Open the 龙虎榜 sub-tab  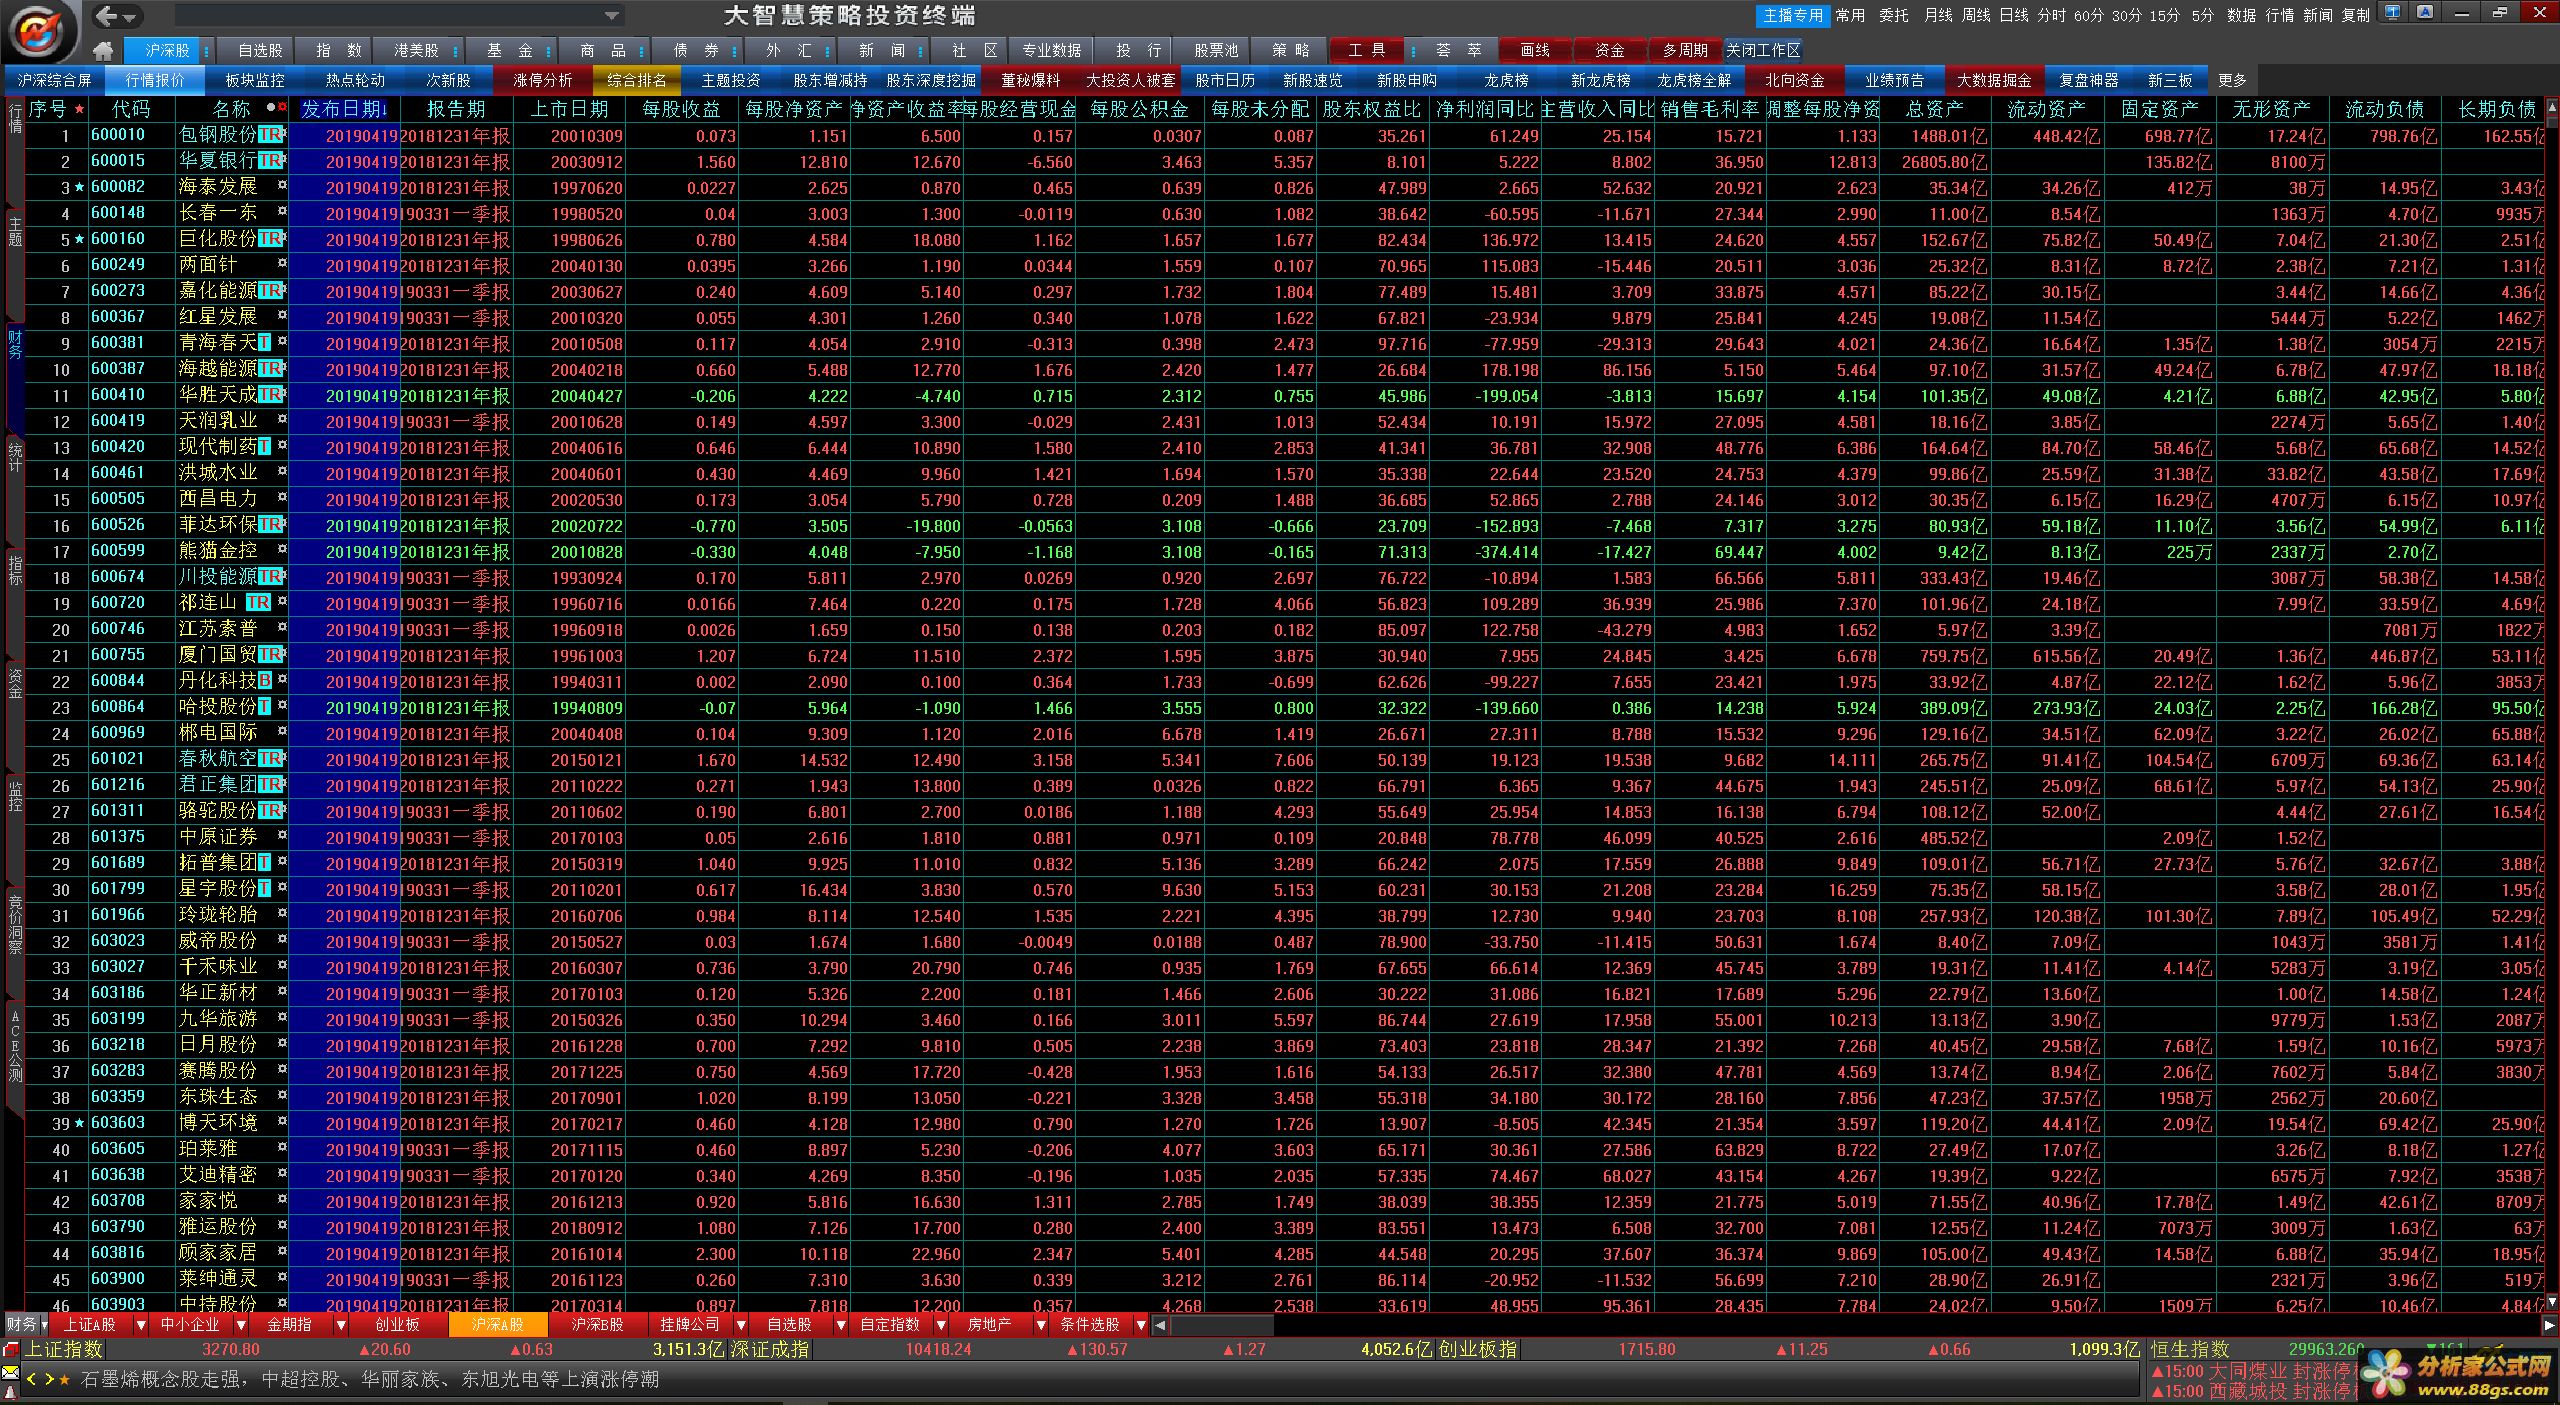click(1506, 80)
